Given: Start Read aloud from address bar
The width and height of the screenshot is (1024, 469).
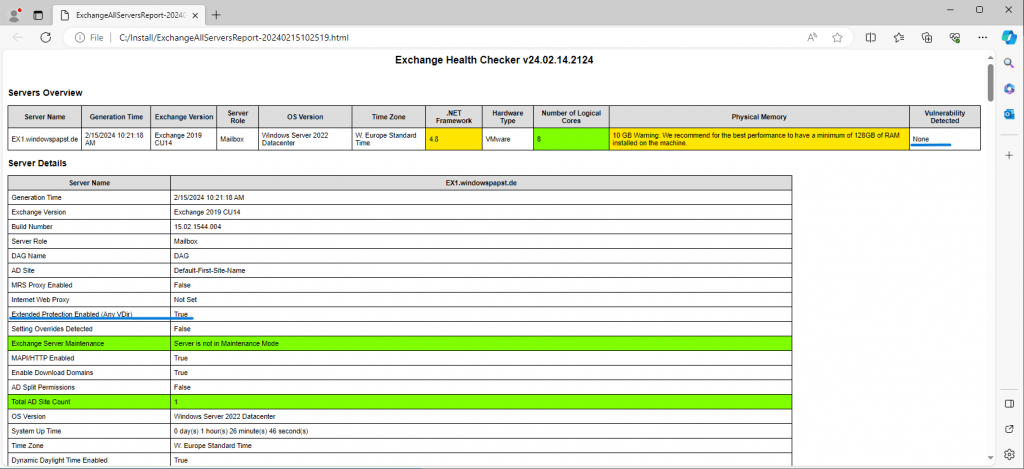Looking at the screenshot, I should [812, 38].
